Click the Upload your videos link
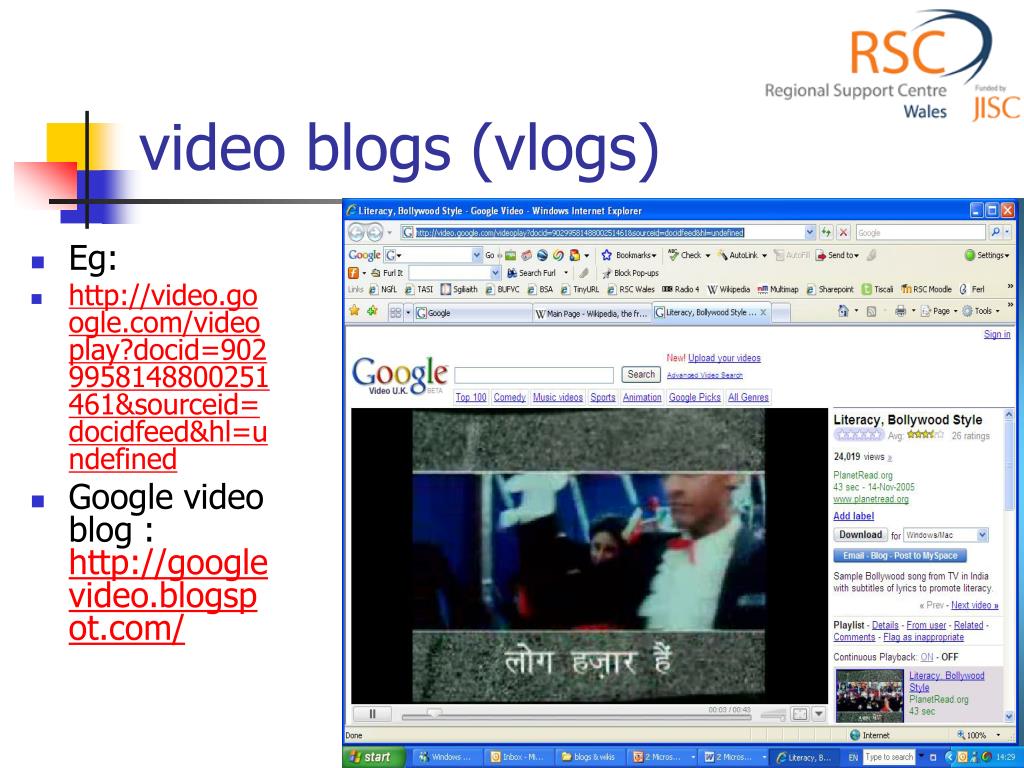 [724, 358]
